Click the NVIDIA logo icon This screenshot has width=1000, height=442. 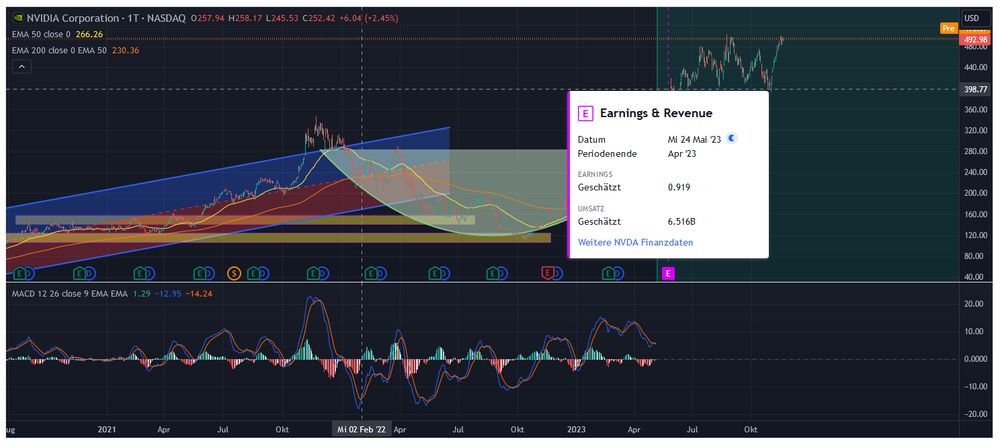(x=17, y=18)
